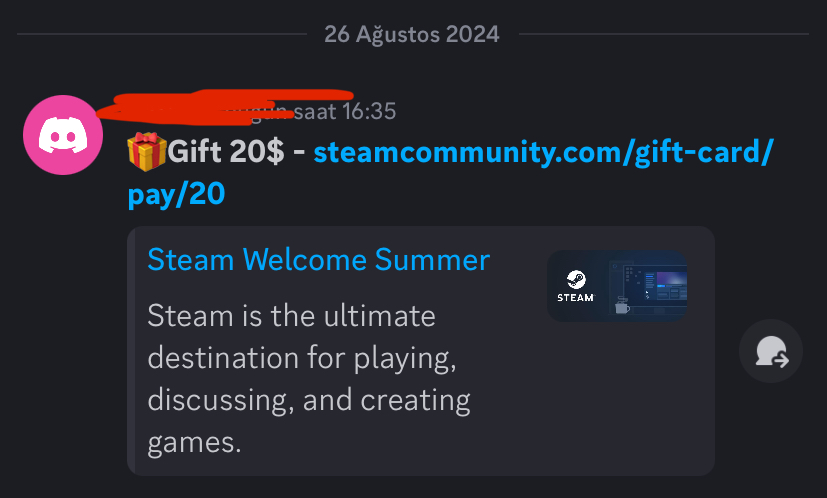Click the forward message arrow icon
The image size is (827, 498).
[x=772, y=351]
